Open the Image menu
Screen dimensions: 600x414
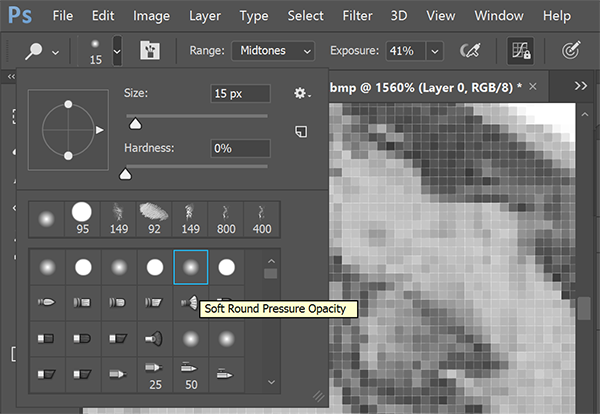151,16
